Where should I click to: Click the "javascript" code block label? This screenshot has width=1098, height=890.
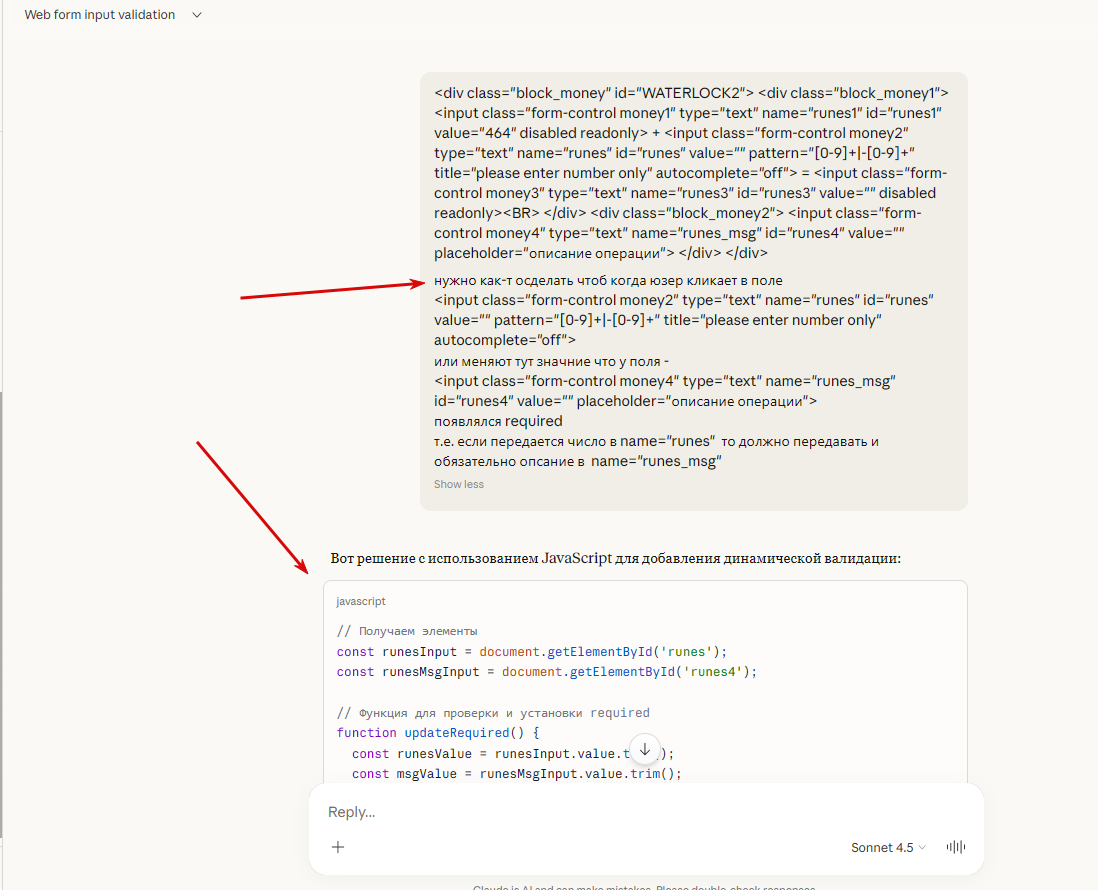click(361, 601)
